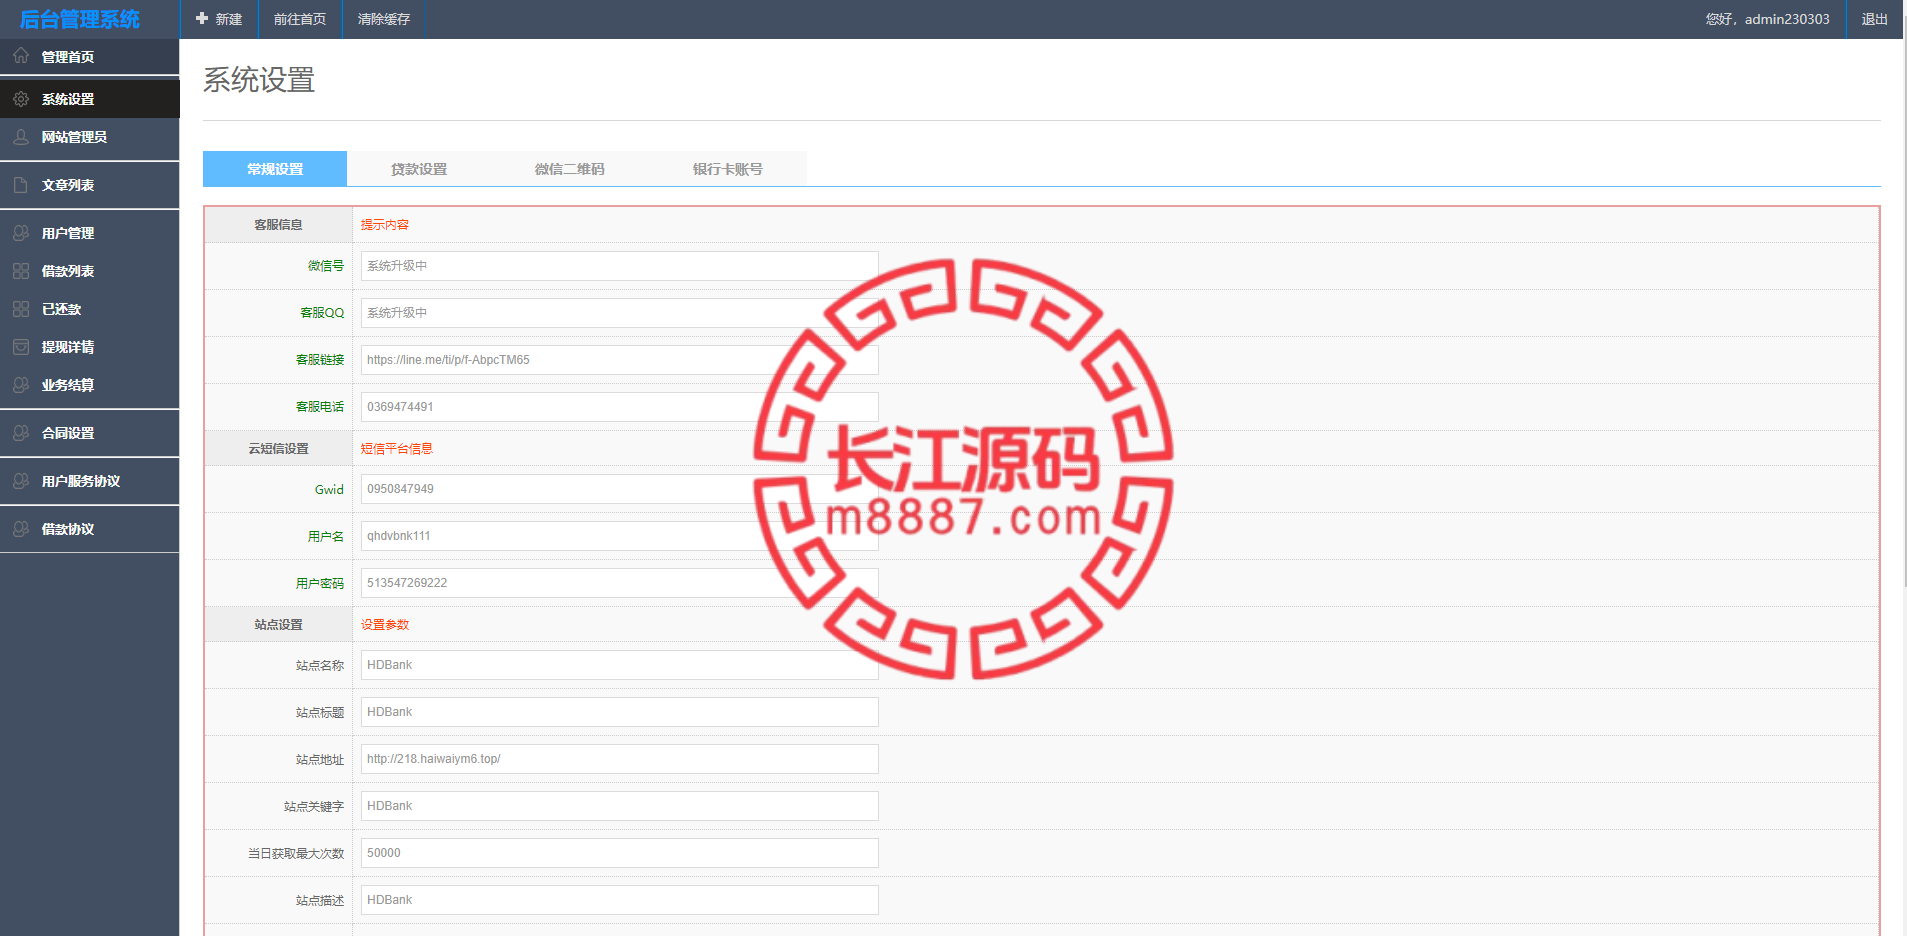Click the 站点名称 input field
Screen dimensions: 1907x936
[x=620, y=665]
